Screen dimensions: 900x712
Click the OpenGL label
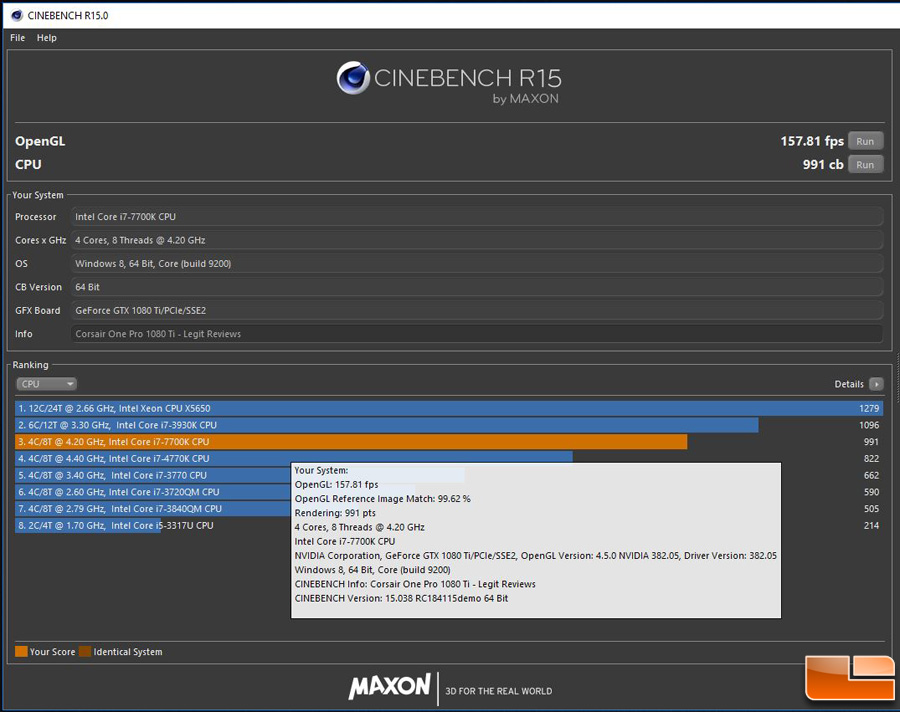pyautogui.click(x=40, y=141)
